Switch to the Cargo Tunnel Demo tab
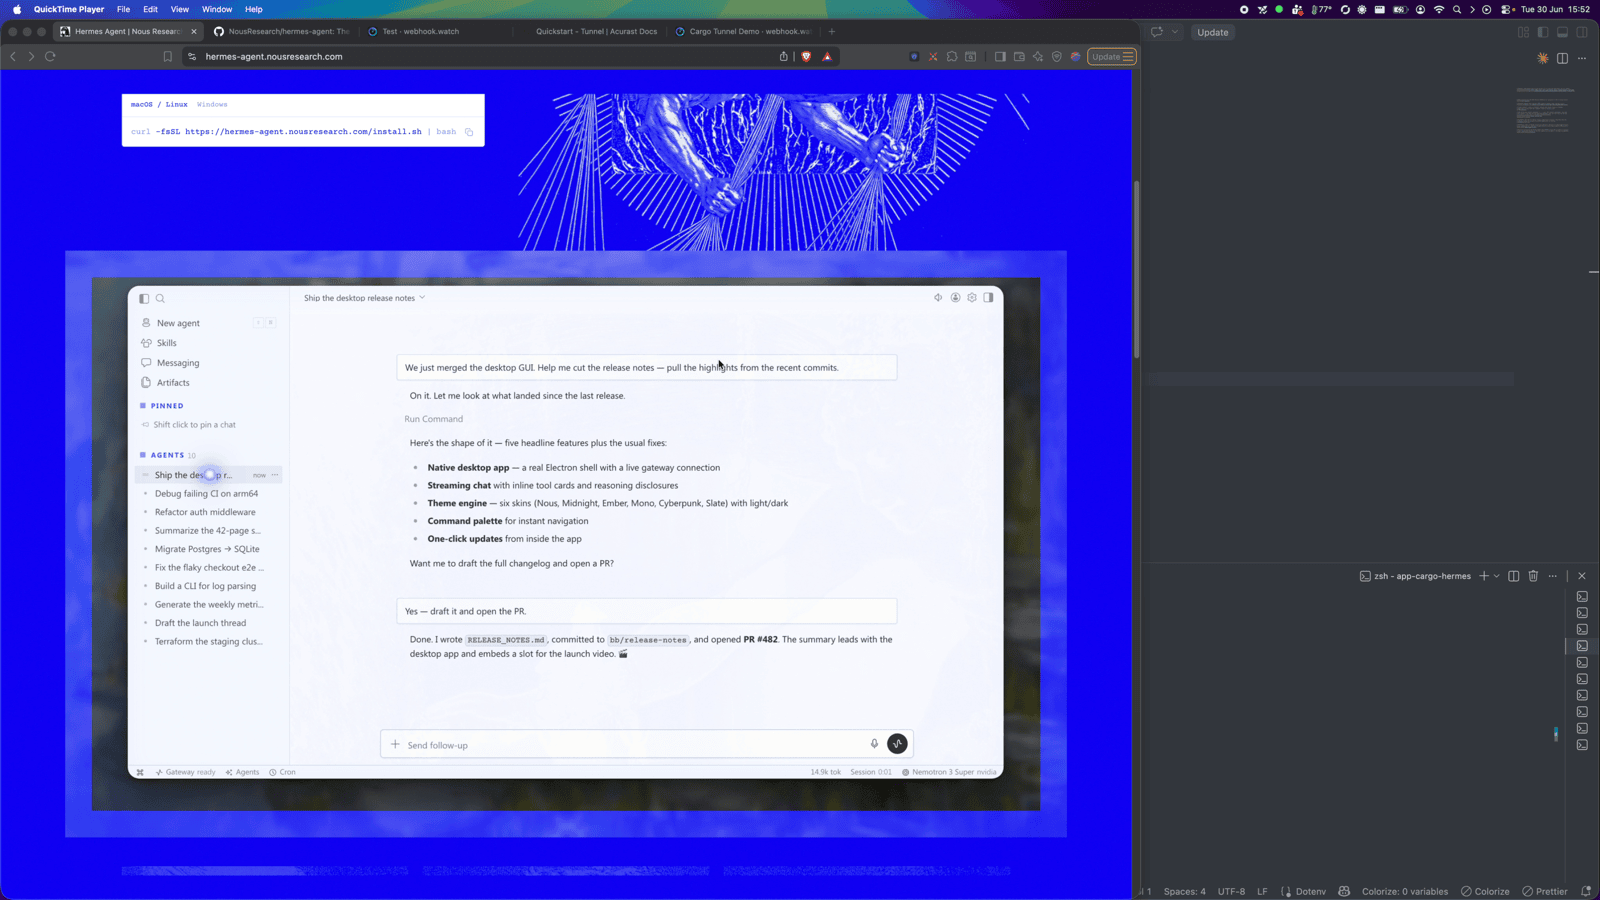This screenshot has height=900, width=1600. coord(745,31)
